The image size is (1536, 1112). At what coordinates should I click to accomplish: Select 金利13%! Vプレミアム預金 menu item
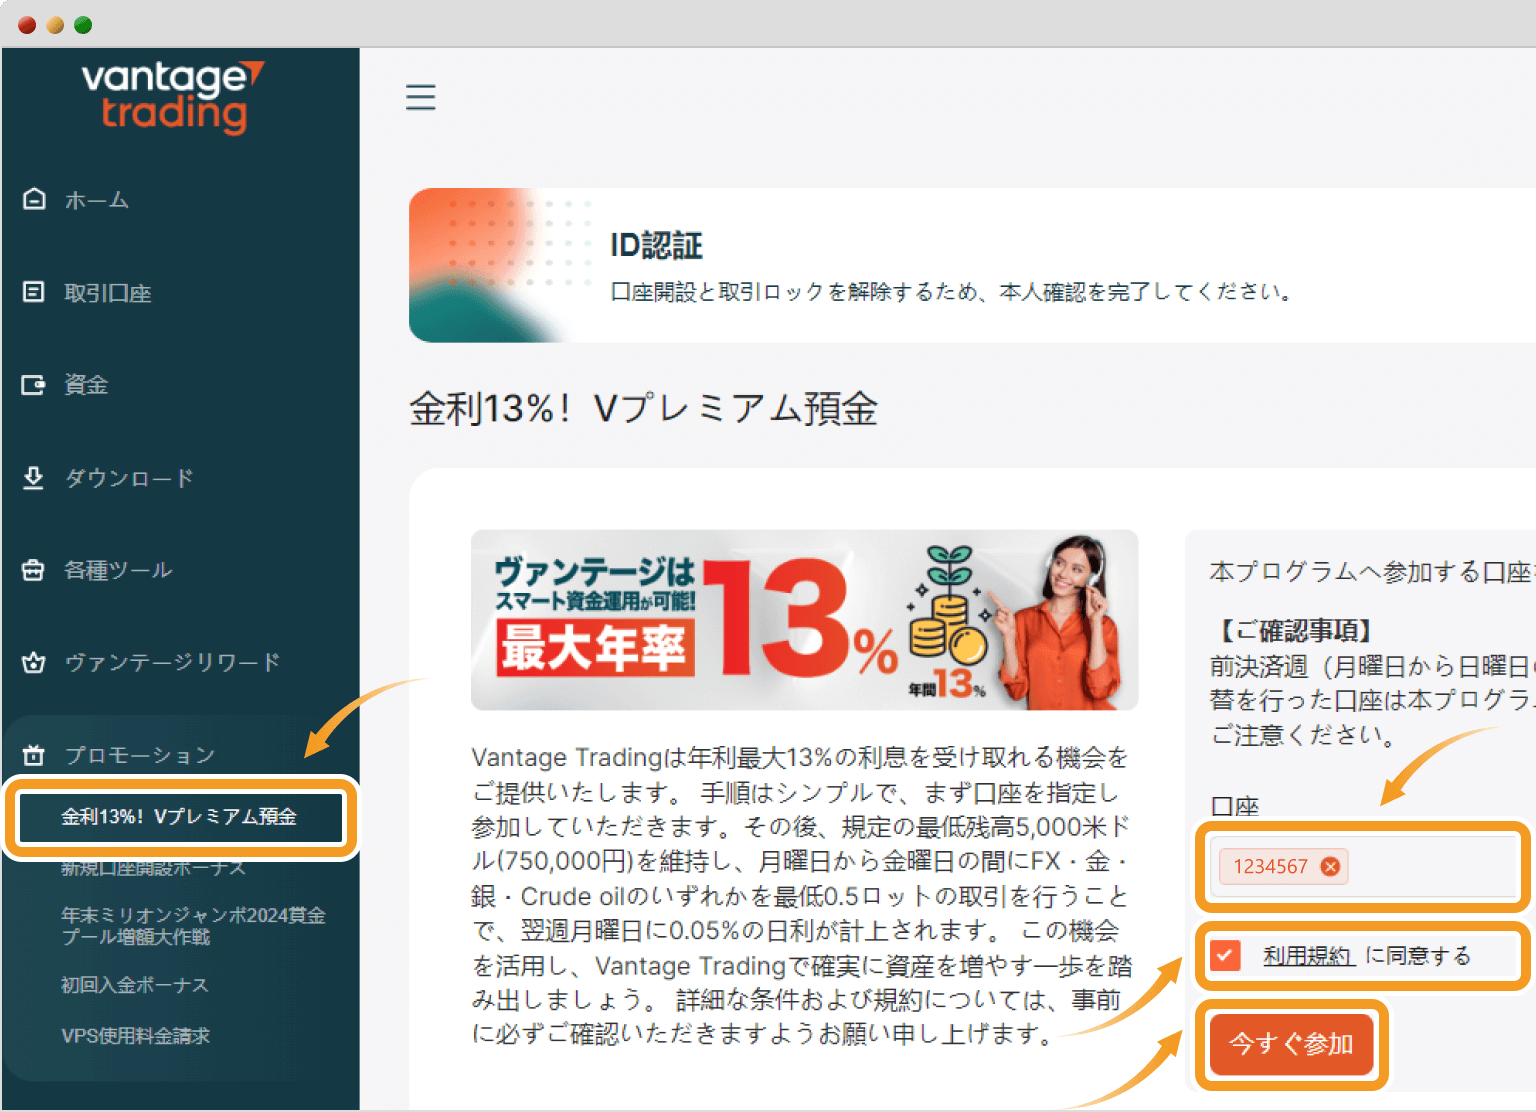click(179, 817)
